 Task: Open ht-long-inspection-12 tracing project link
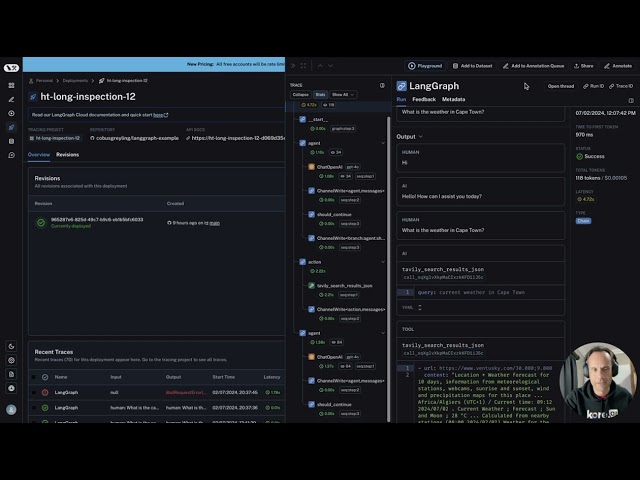(55, 138)
